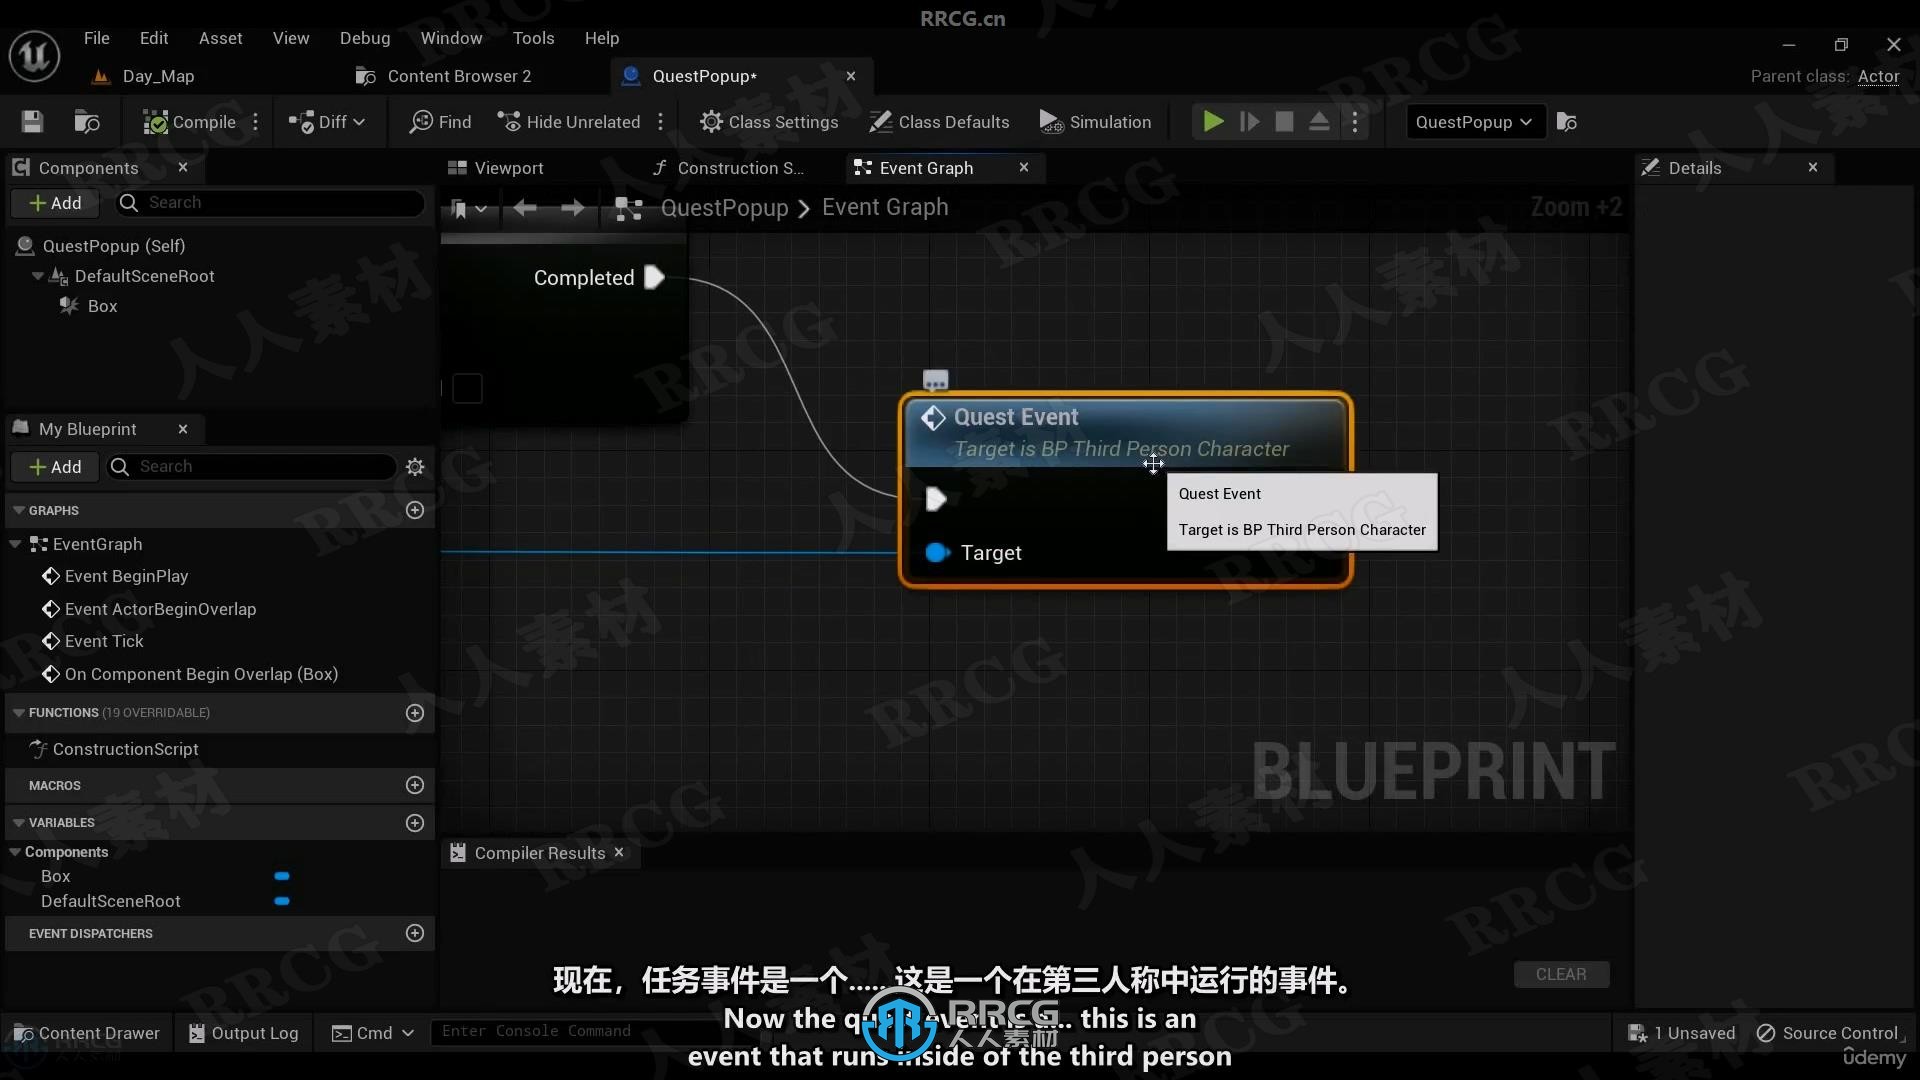
Task: Click the Quest Event node comment bubble
Action: pos(935,380)
